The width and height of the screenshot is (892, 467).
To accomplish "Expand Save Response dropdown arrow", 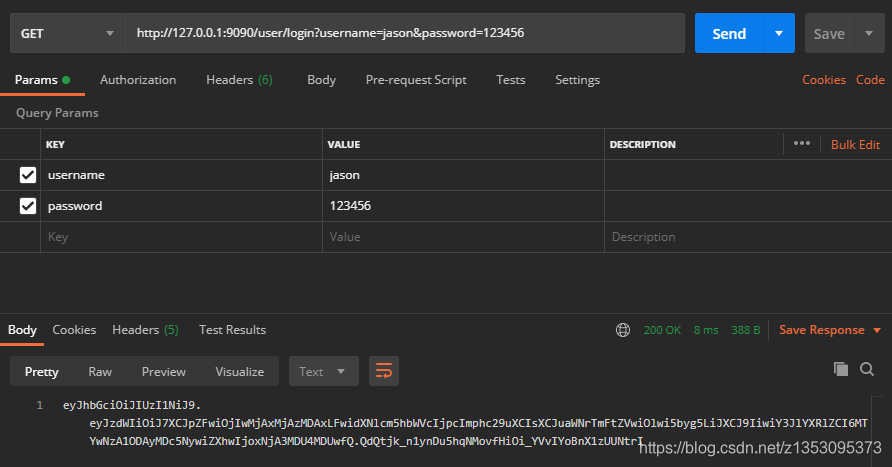I will pyautogui.click(x=877, y=330).
